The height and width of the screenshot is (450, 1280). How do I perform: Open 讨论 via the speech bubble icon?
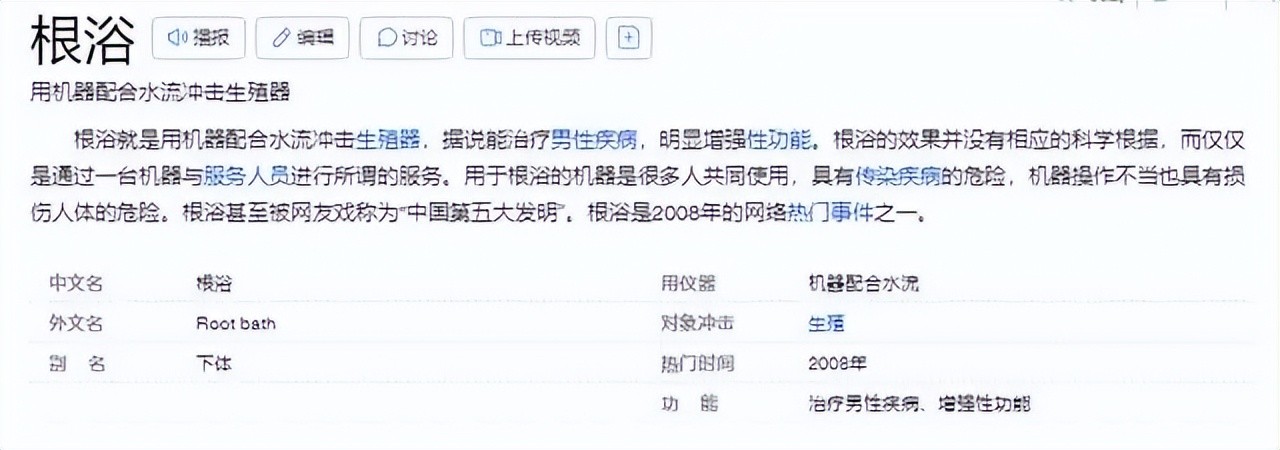386,38
